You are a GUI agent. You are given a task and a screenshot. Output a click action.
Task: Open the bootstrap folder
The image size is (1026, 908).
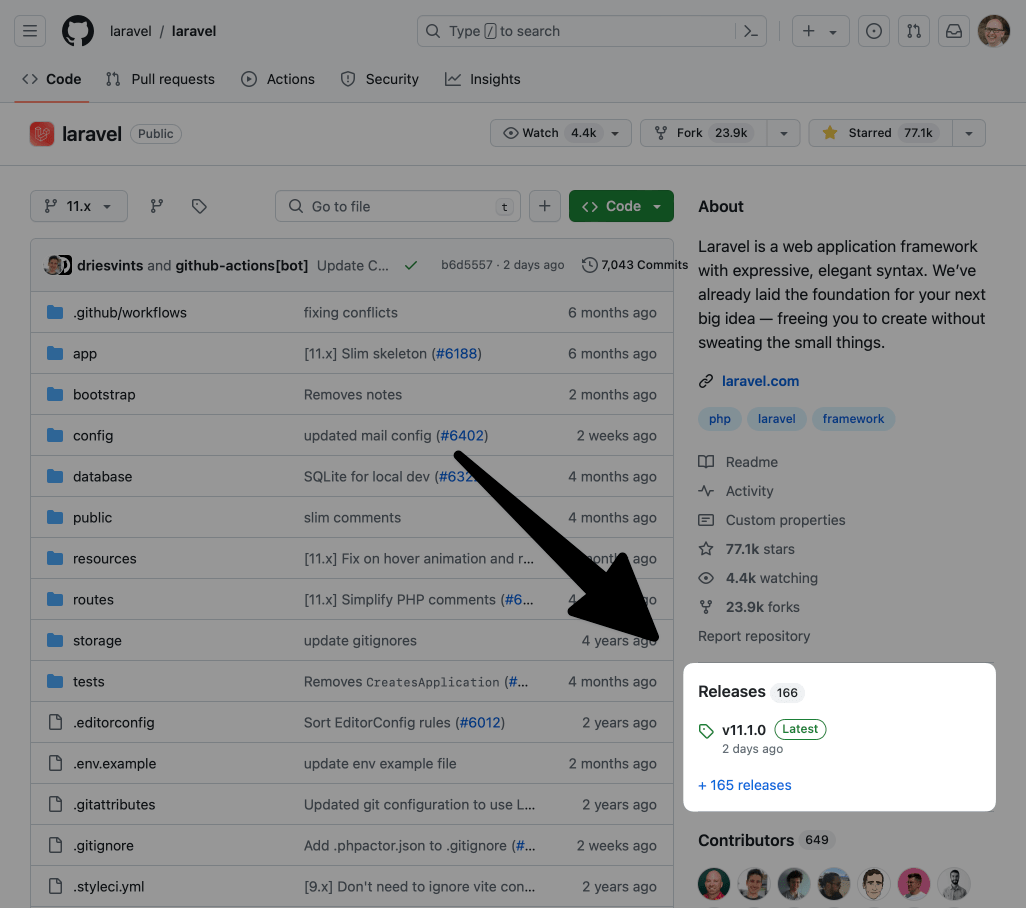[x=104, y=394]
